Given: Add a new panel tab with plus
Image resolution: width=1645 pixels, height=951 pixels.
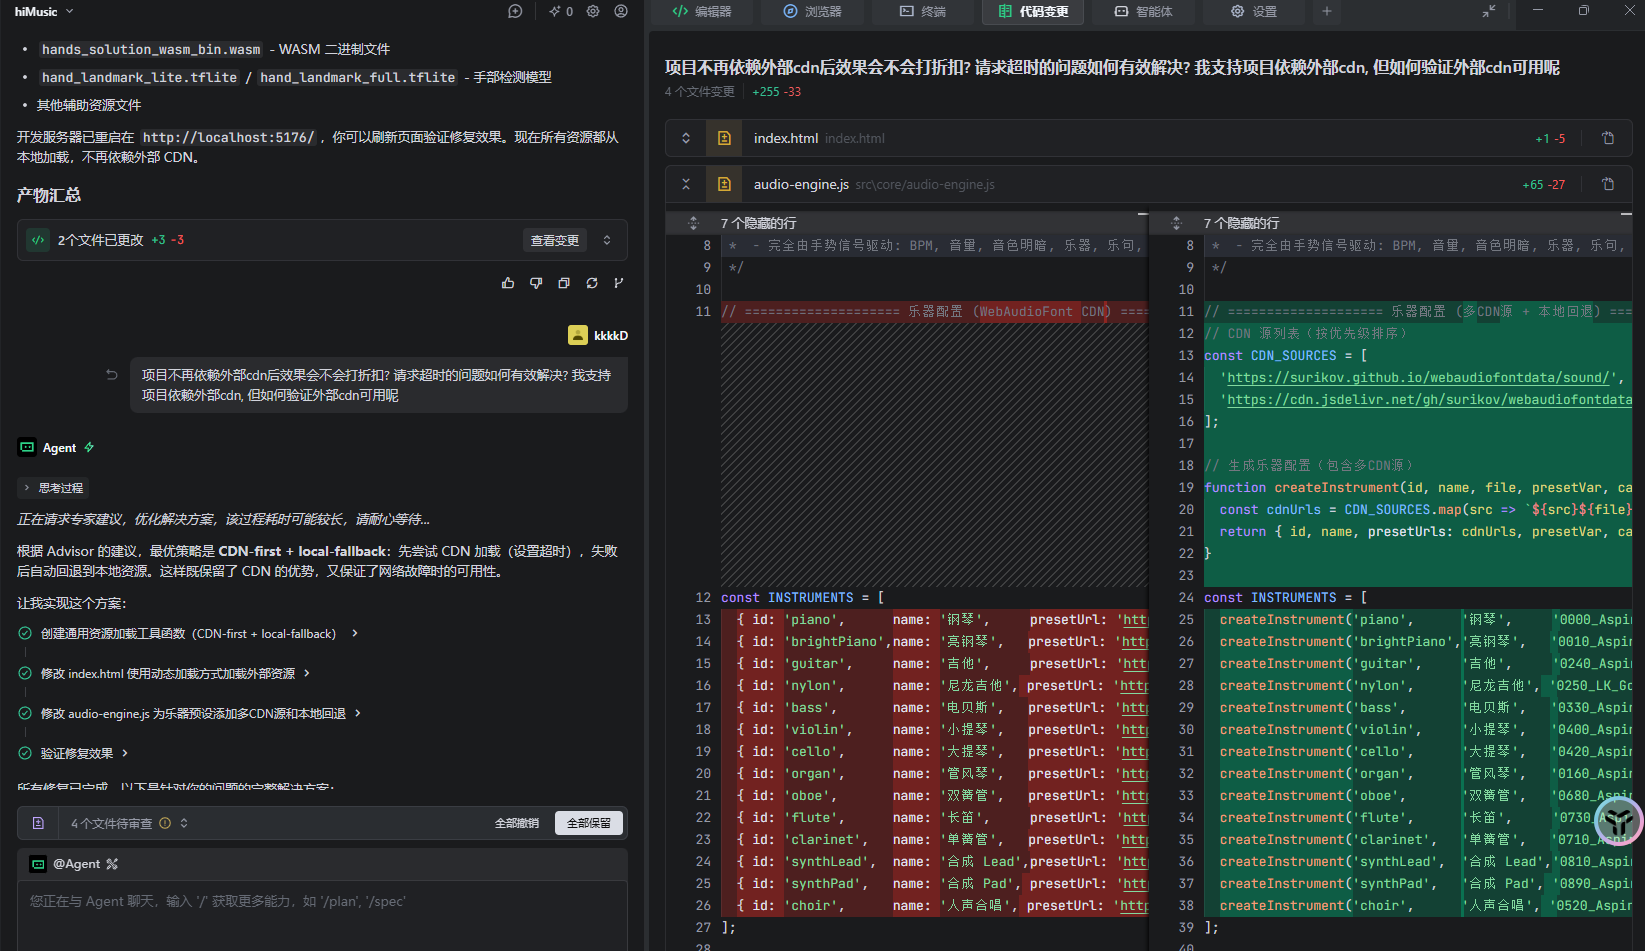Looking at the screenshot, I should [1327, 11].
